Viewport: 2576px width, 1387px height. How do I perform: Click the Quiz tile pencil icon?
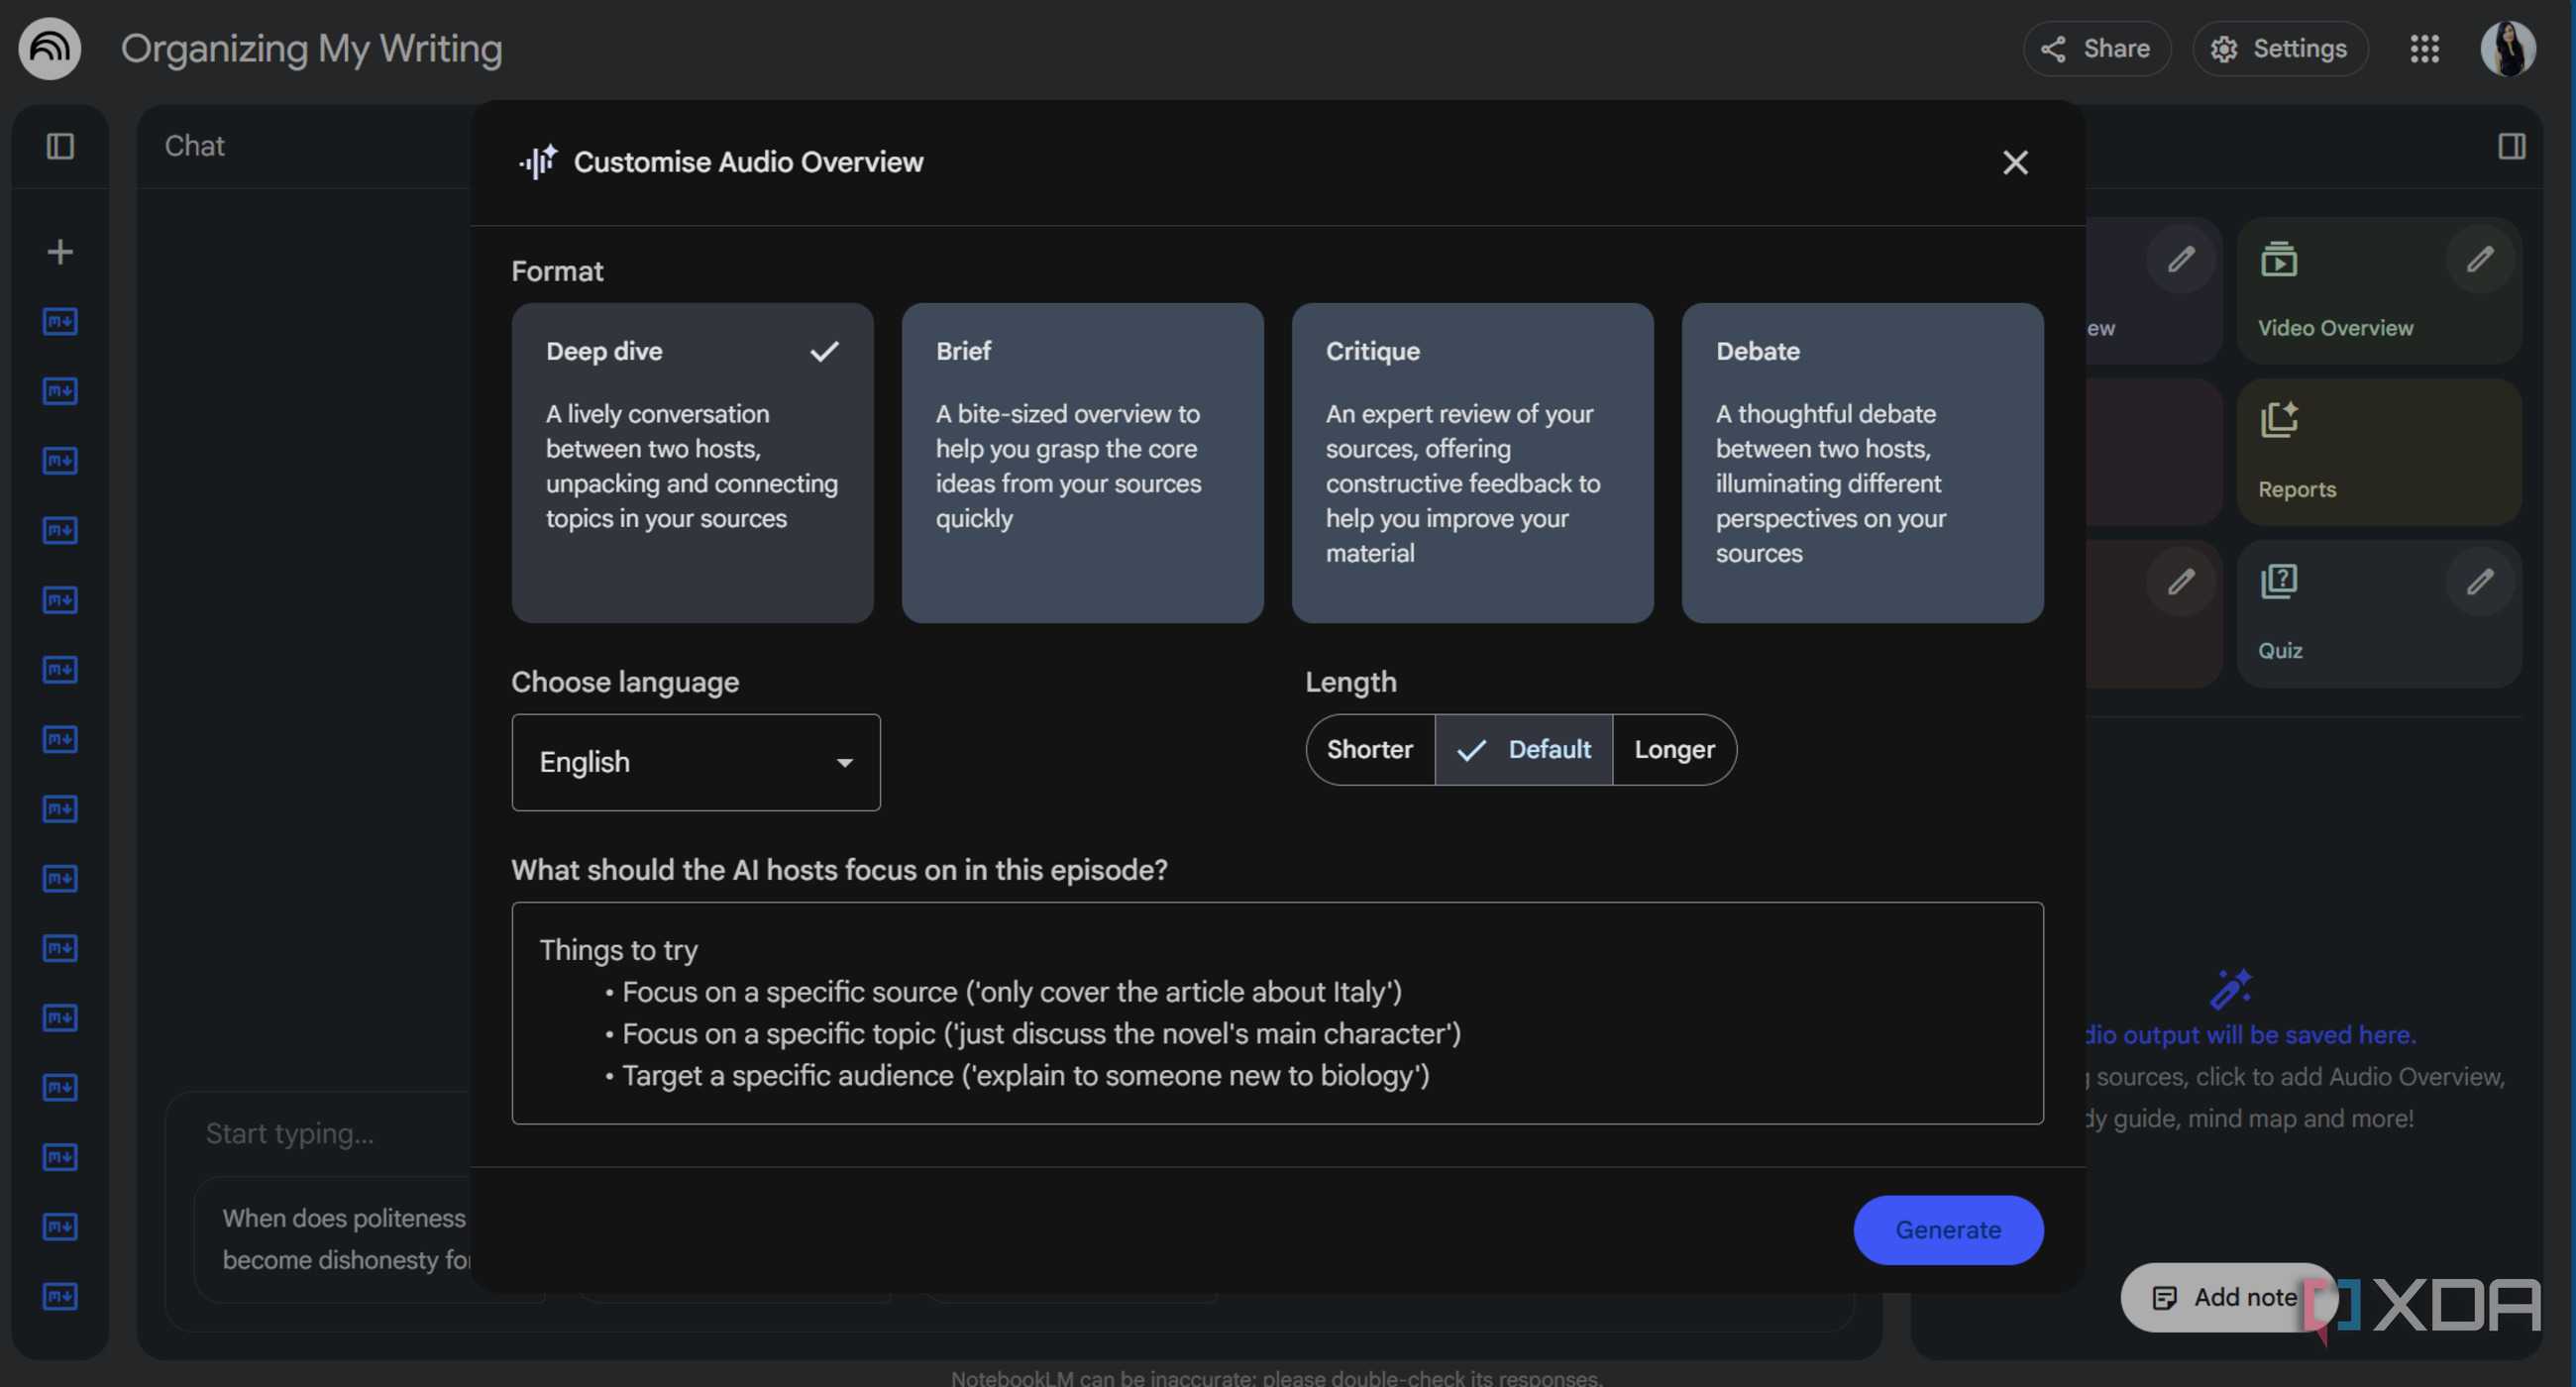tap(2479, 582)
